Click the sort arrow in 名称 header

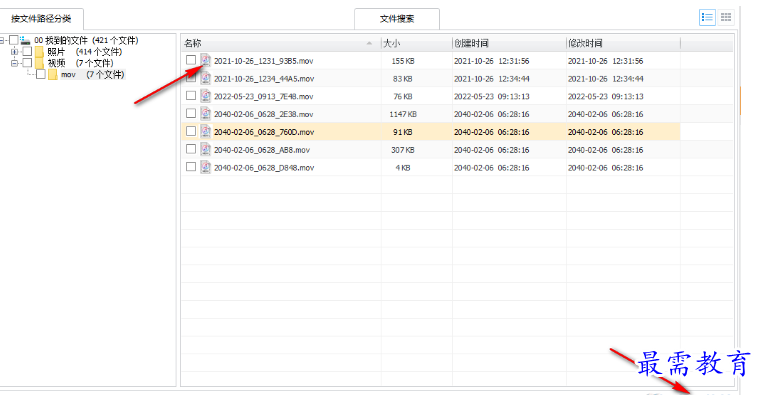click(369, 43)
